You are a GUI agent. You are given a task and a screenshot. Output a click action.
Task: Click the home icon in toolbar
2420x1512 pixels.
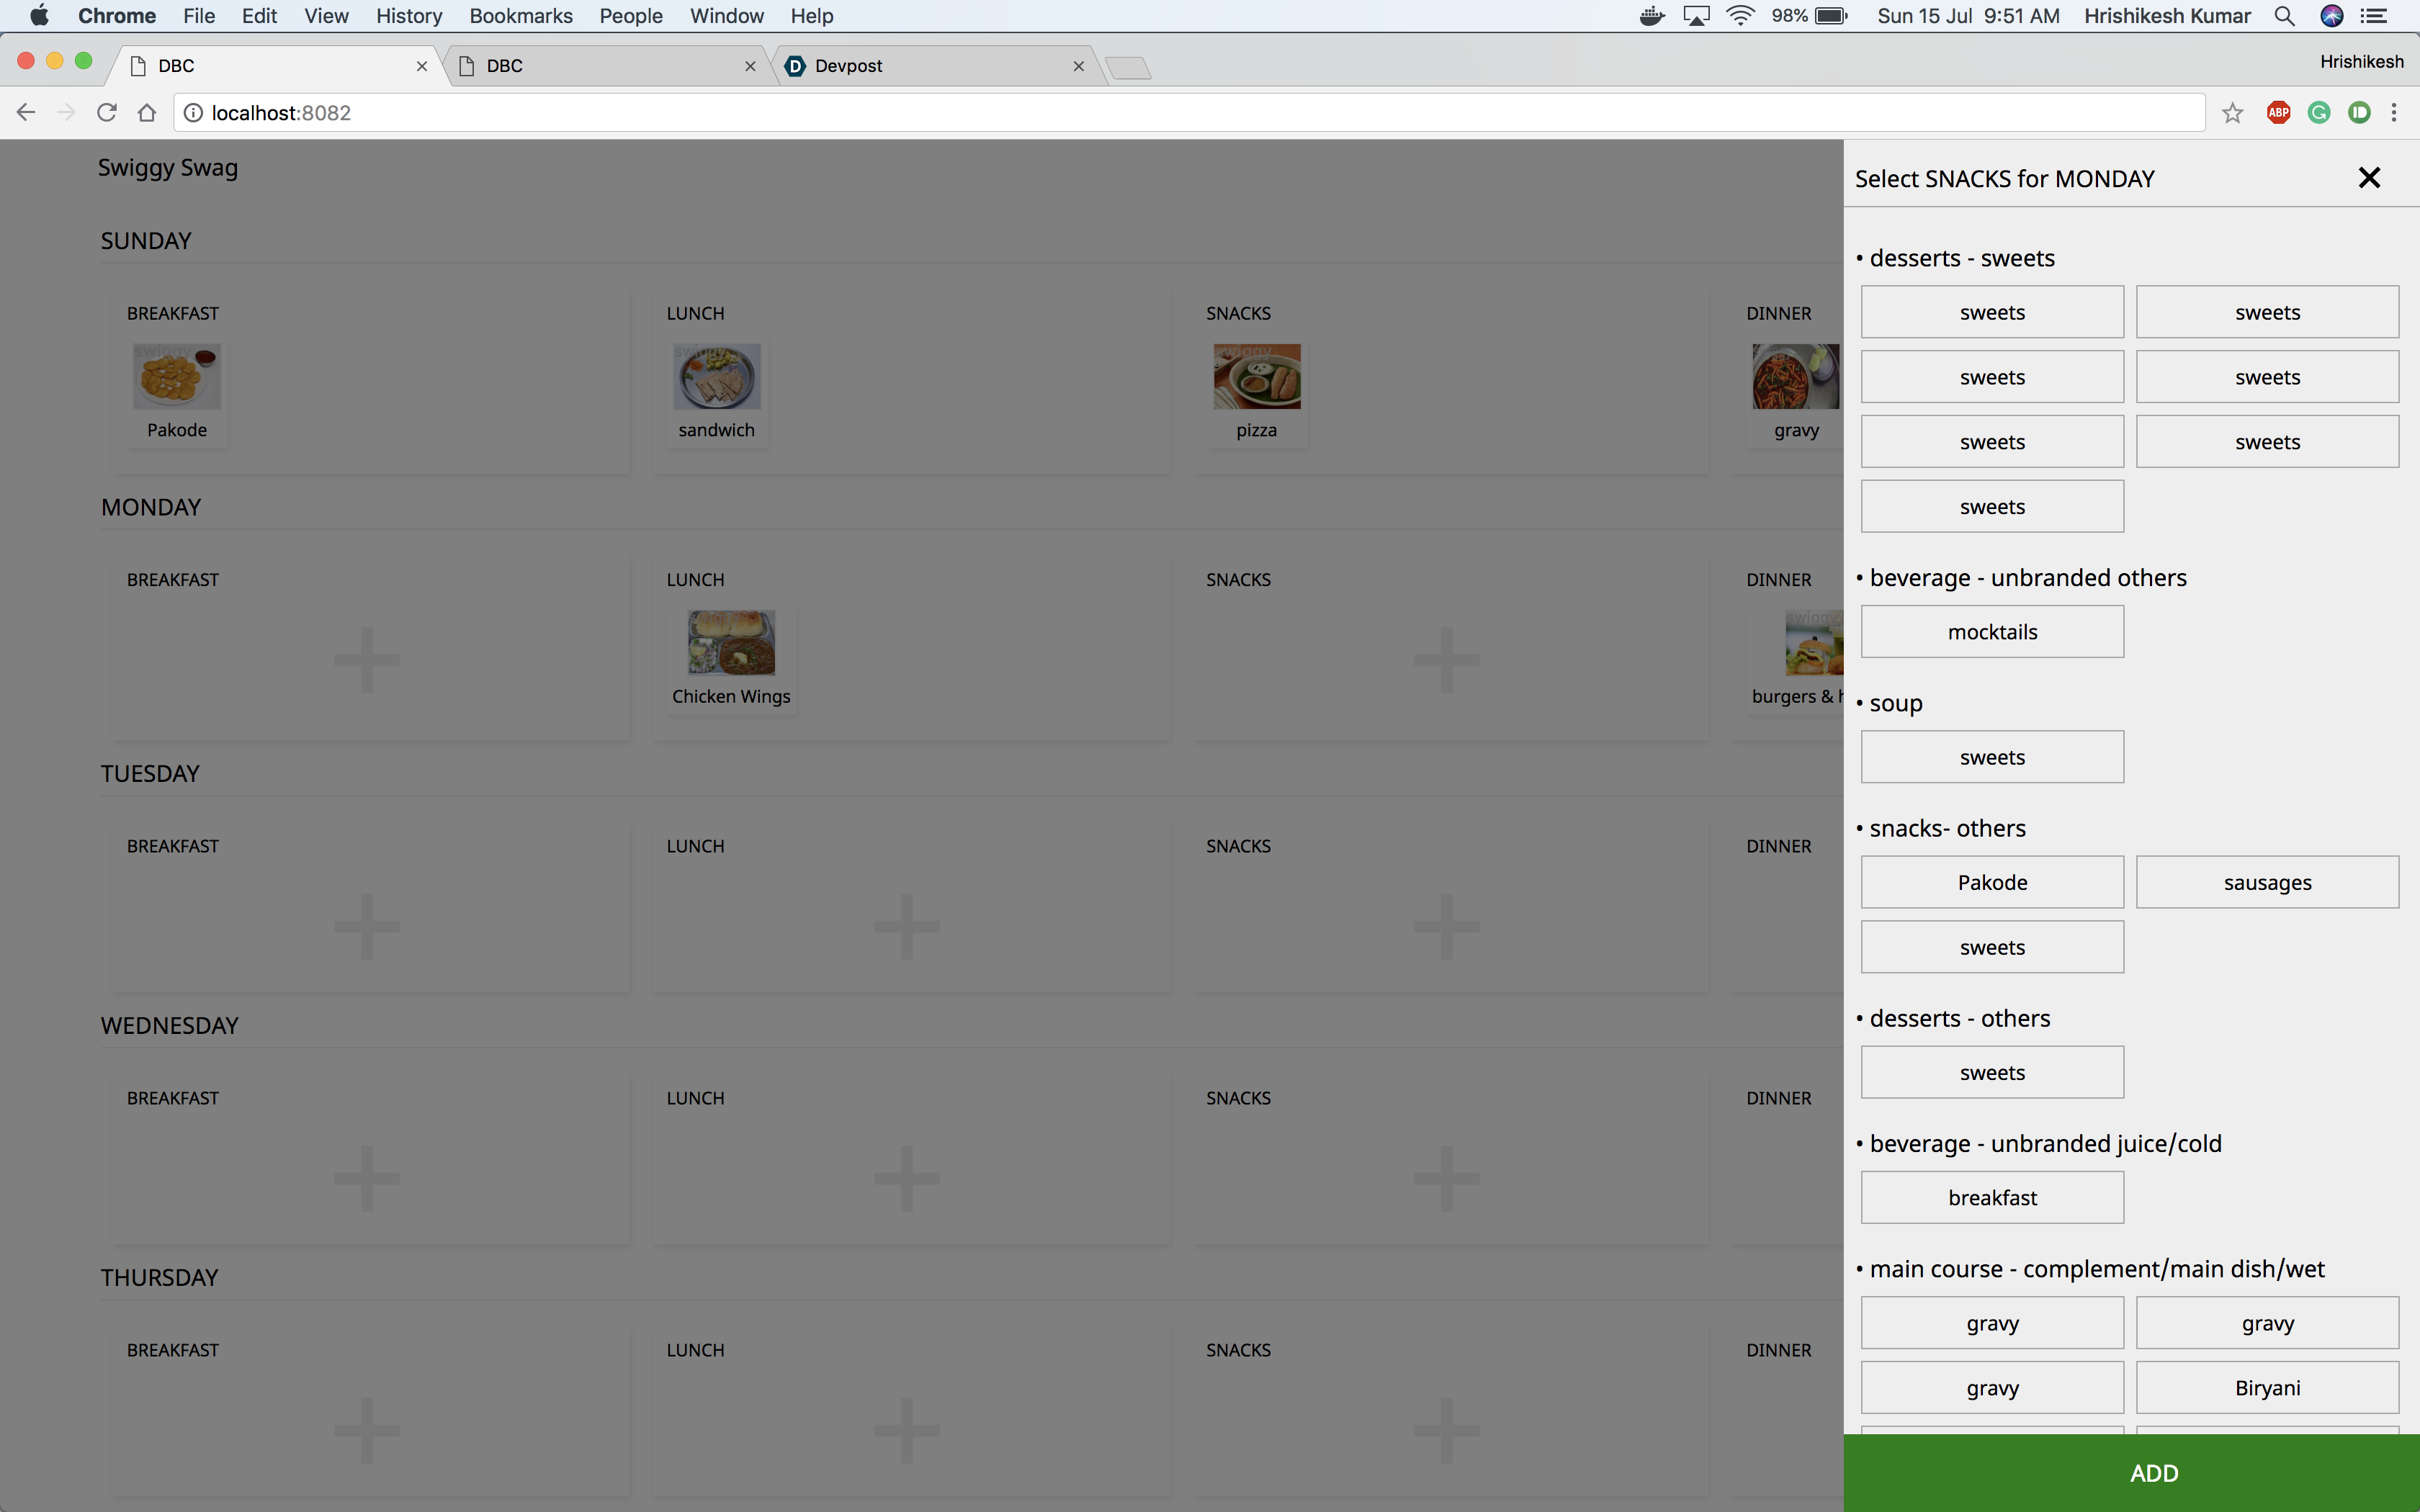coord(147,113)
